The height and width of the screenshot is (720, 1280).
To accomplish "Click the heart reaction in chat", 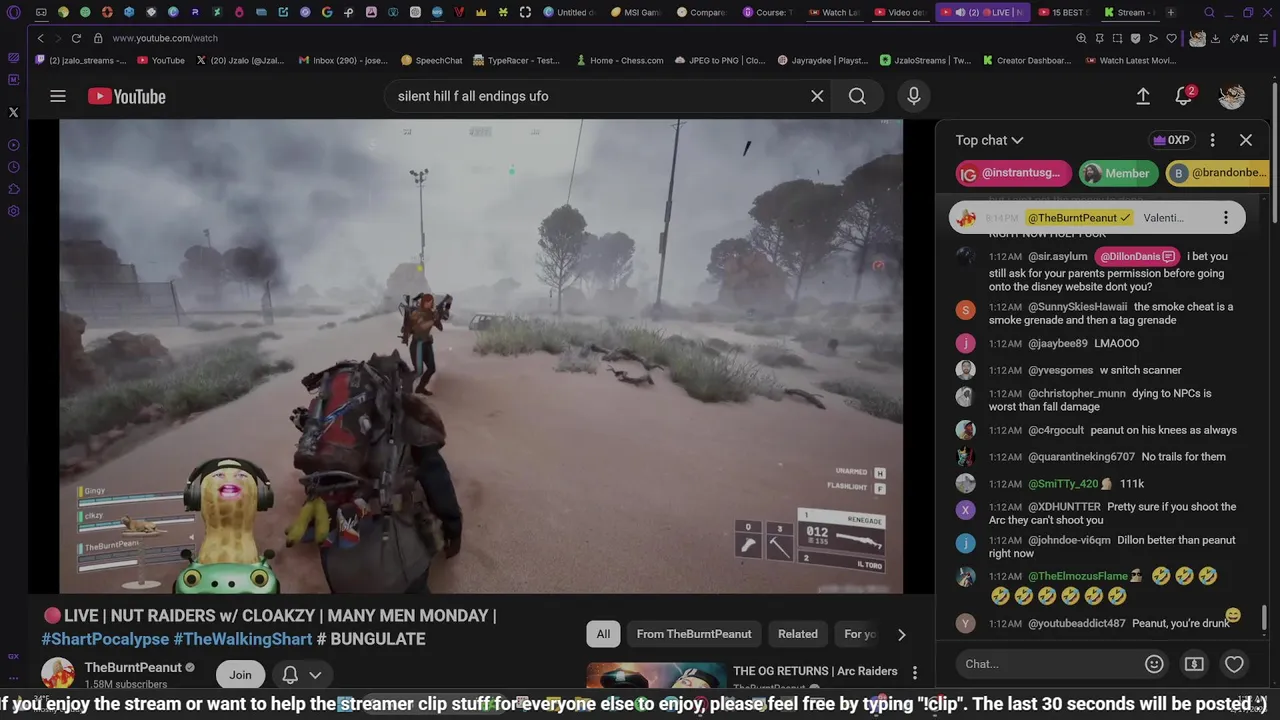I will pos(1234,664).
